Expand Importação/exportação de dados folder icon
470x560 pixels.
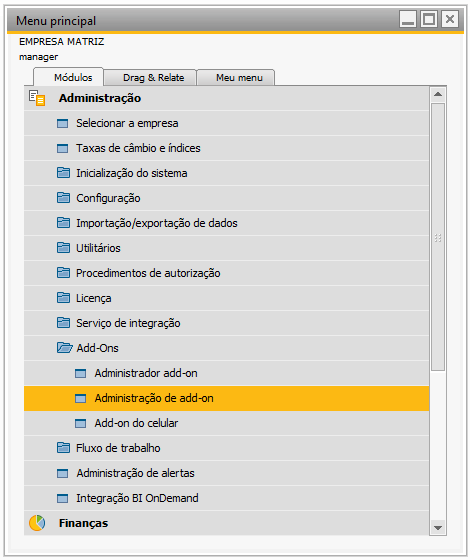point(63,223)
